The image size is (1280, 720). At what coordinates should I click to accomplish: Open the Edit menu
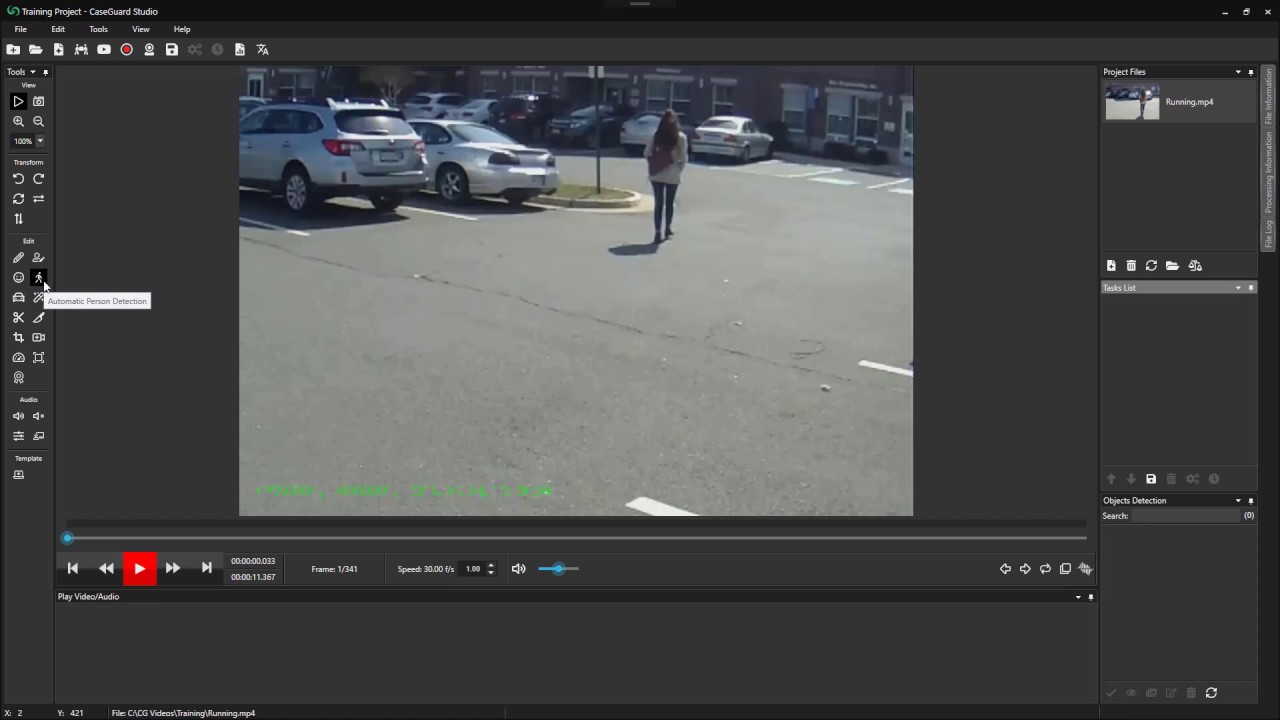coord(58,29)
